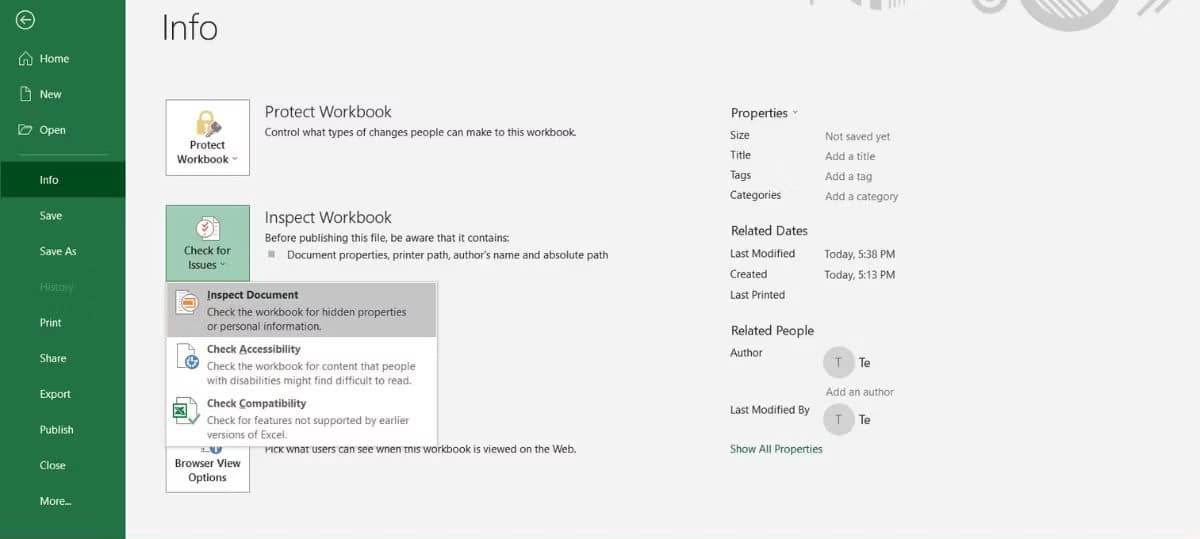Click the 'Document properties, printer path' text
This screenshot has width=1200, height=539.
pyautogui.click(x=447, y=255)
